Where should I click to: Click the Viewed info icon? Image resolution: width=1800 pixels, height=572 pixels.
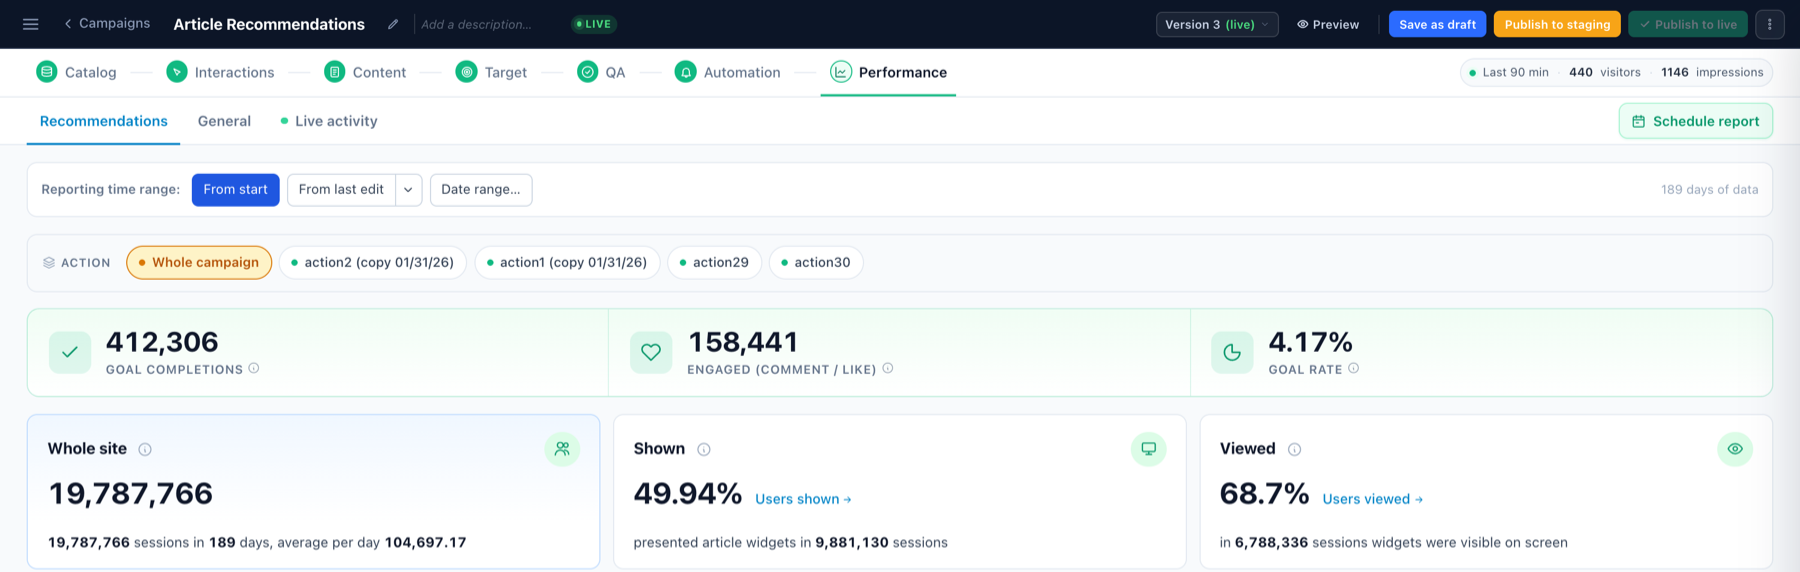1294,449
